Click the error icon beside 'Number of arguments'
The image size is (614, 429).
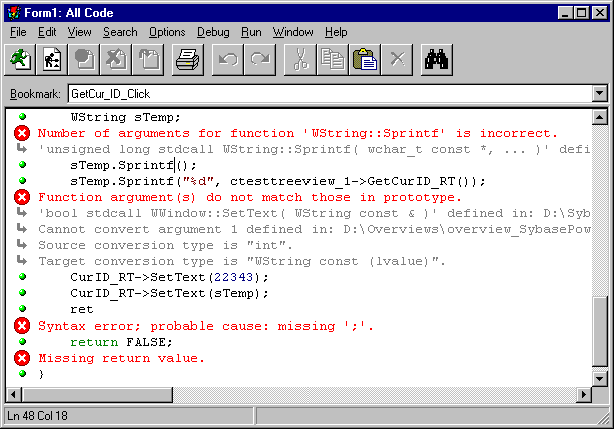[22, 133]
